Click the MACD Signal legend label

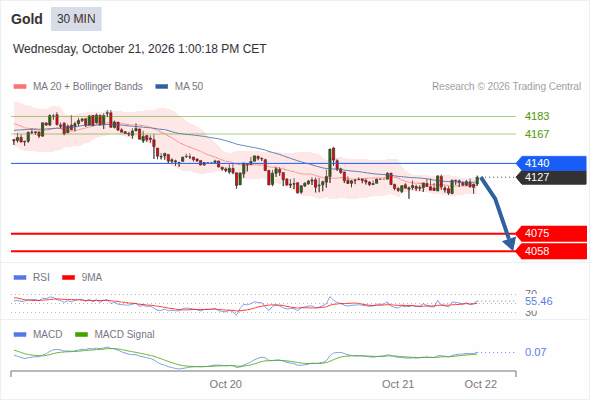click(125, 335)
